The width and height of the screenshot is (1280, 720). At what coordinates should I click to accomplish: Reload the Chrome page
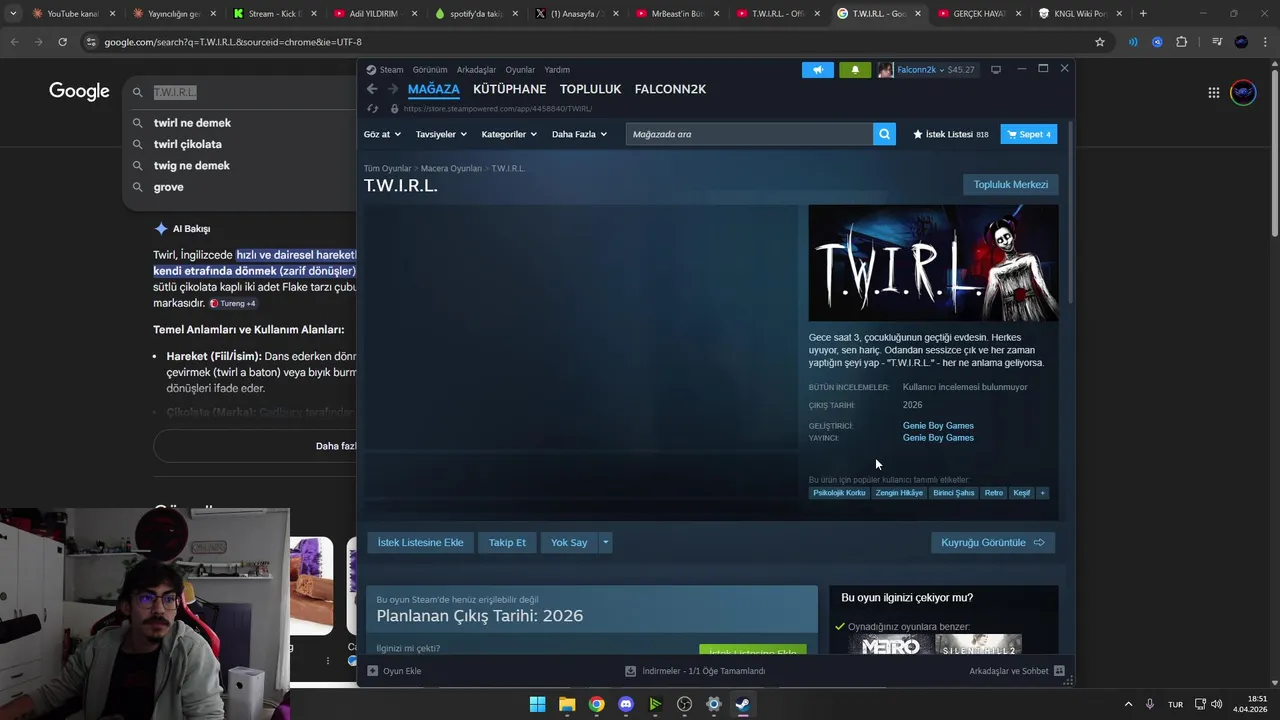(x=62, y=42)
